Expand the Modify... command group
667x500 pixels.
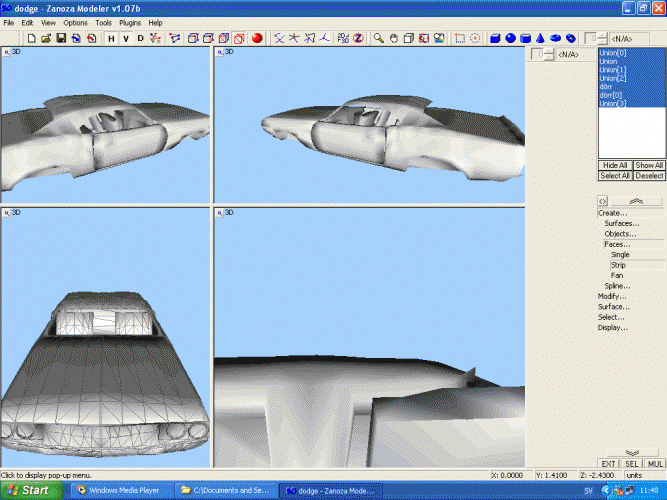[612, 296]
